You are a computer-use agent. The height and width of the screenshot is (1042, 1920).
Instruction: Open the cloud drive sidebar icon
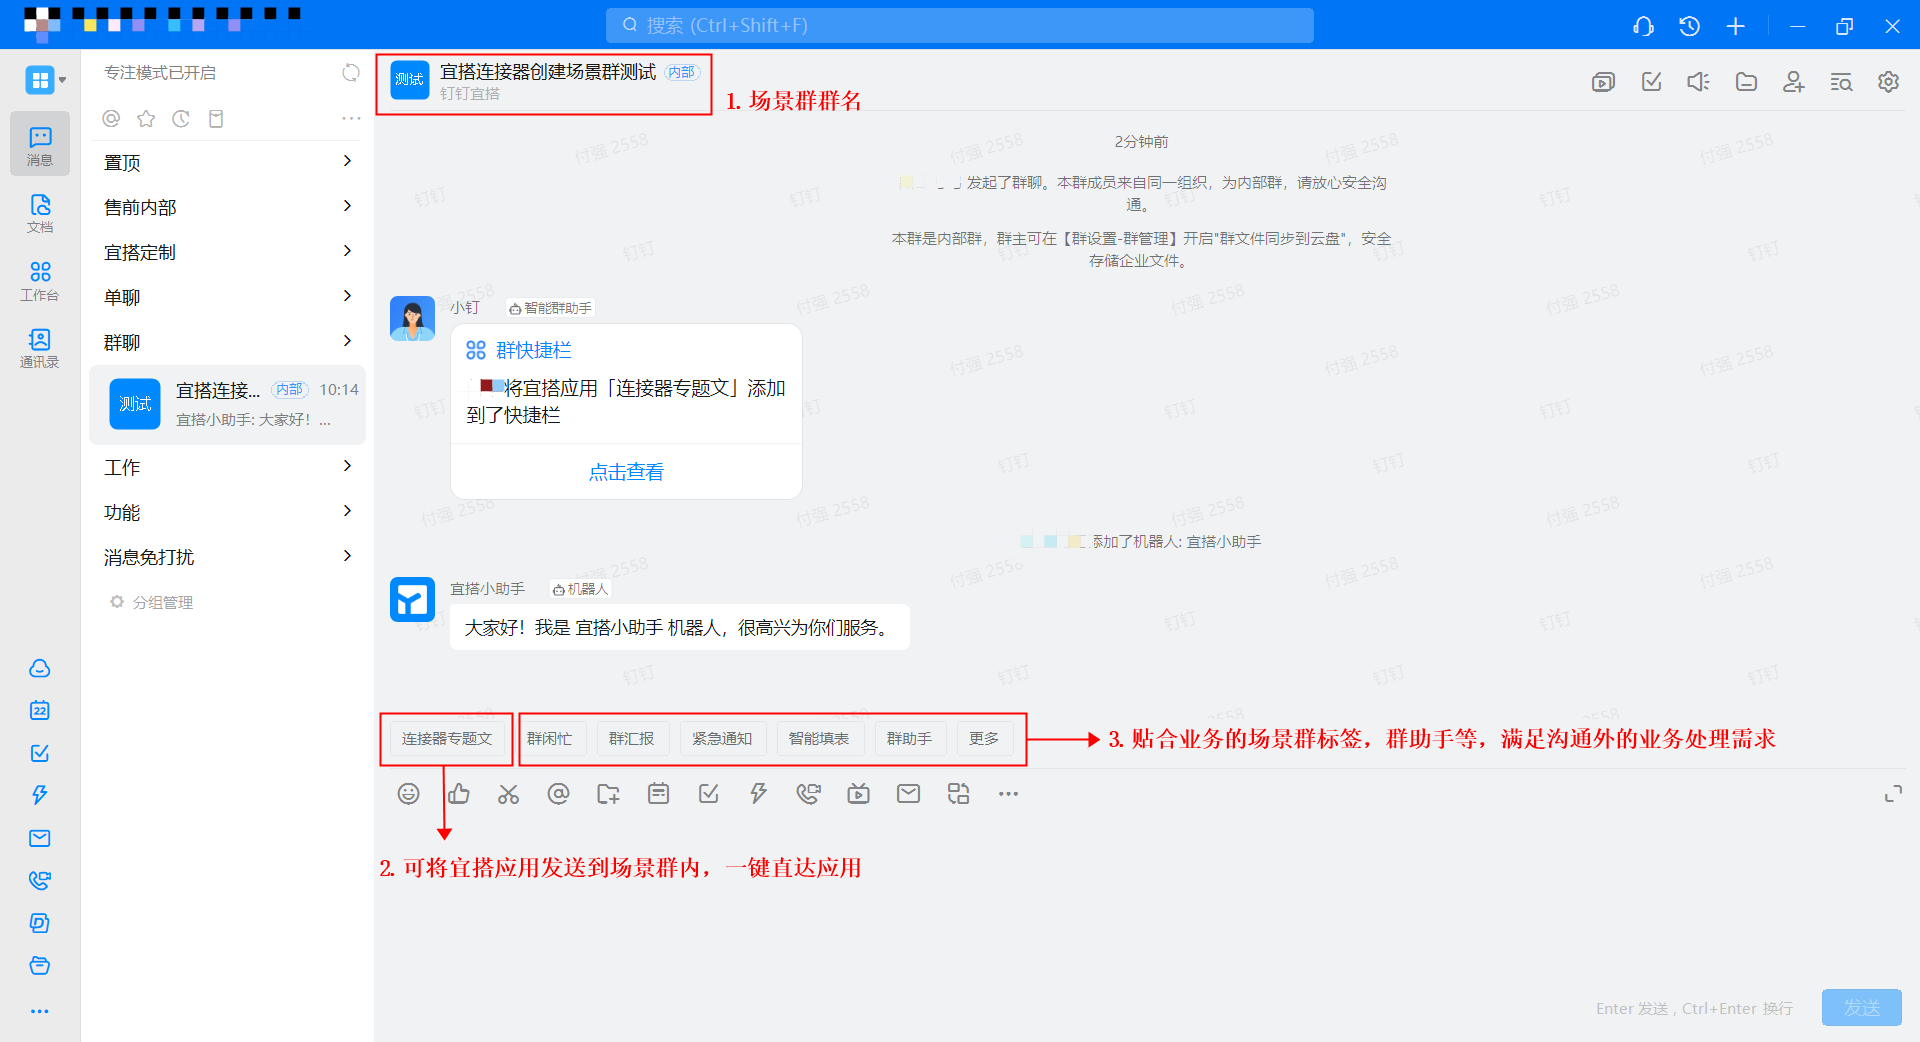[x=40, y=668]
